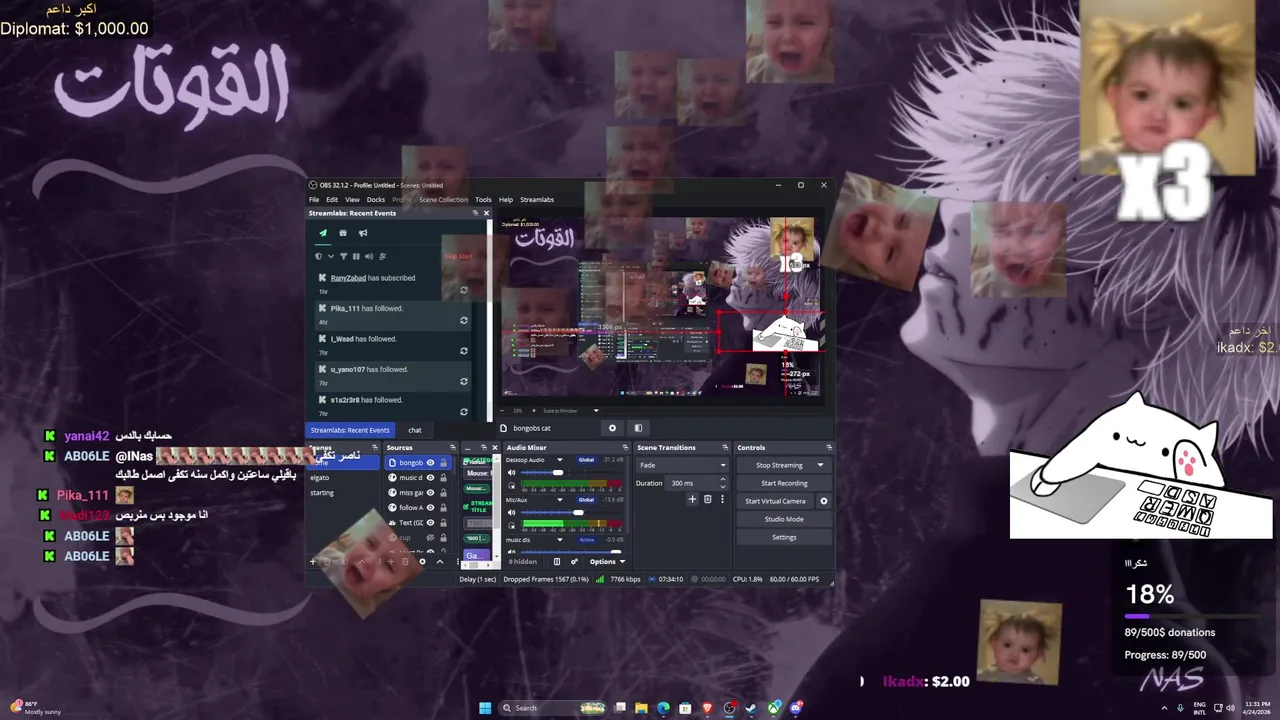Switch to the chat dock tab
1280x720 pixels.
415,430
